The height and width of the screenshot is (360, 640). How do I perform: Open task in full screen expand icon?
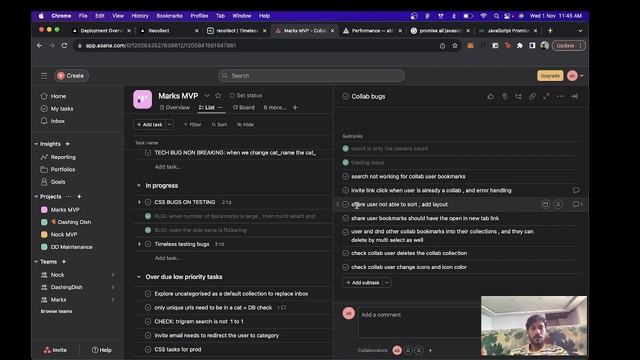pos(546,96)
